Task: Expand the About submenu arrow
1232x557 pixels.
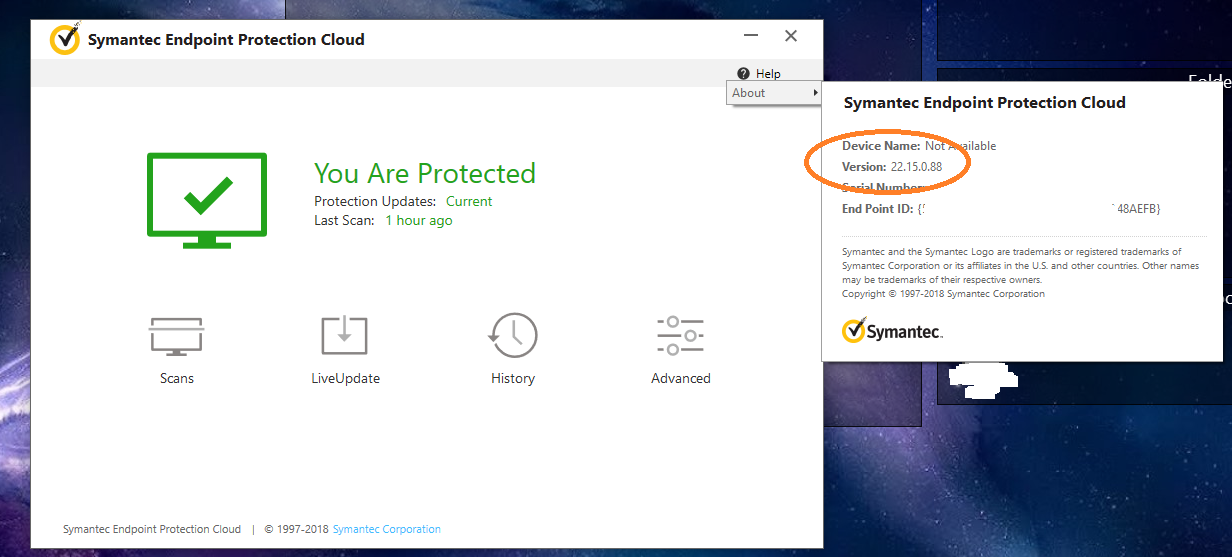Action: tap(815, 93)
